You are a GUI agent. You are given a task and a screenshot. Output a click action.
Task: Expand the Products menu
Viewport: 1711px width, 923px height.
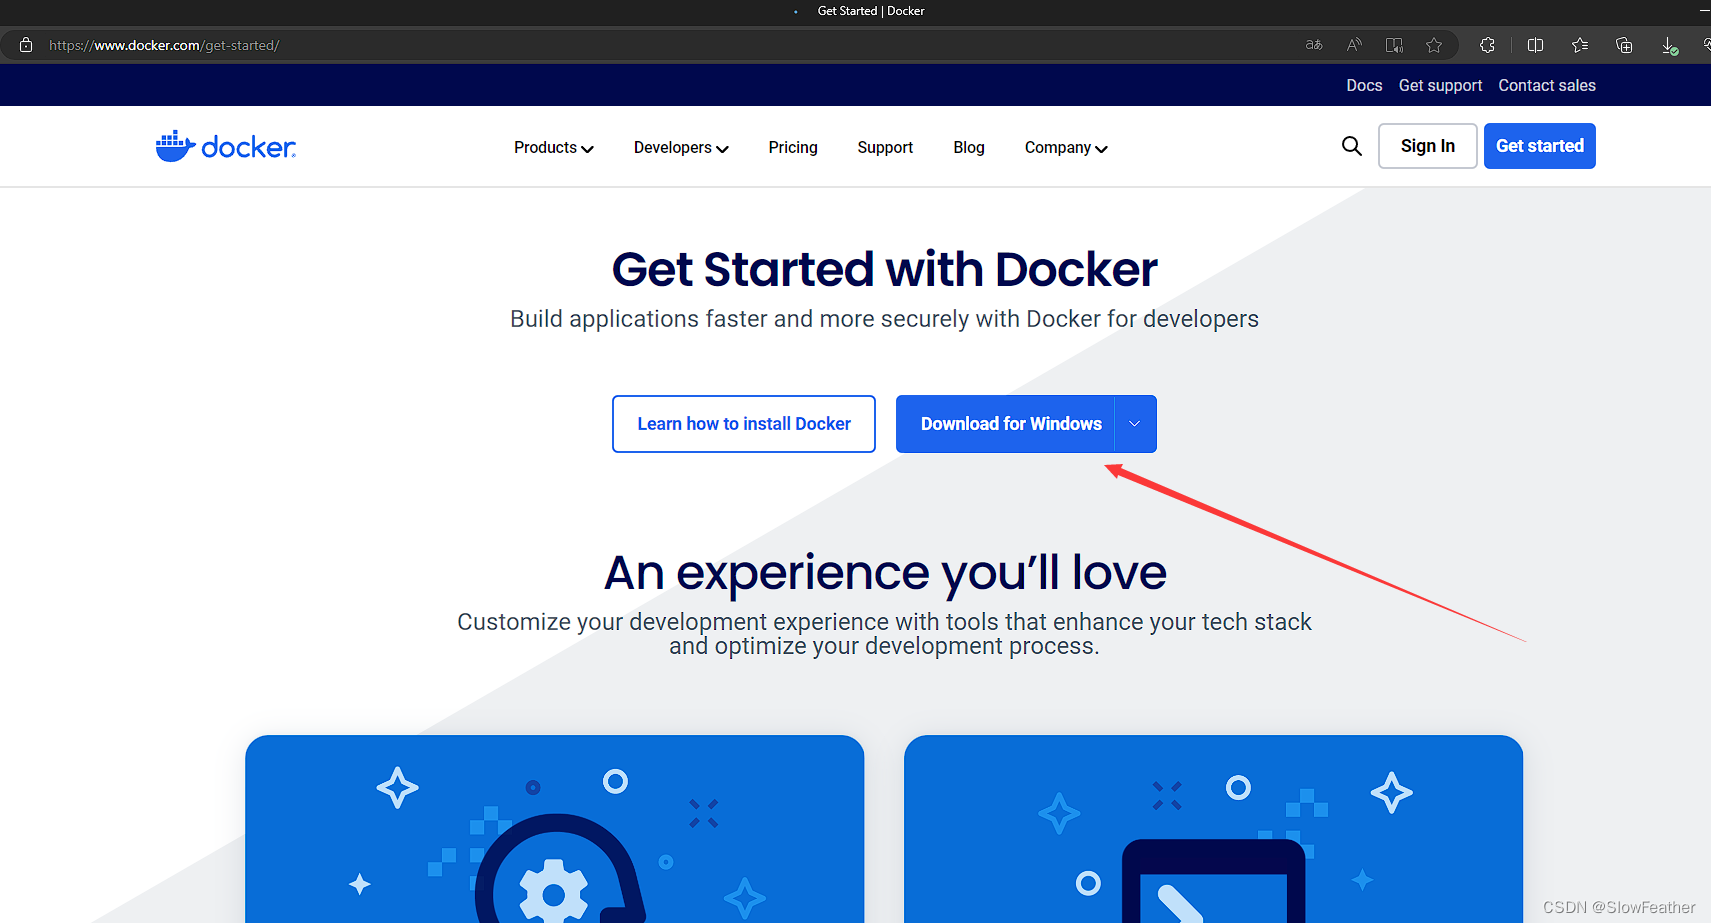554,147
